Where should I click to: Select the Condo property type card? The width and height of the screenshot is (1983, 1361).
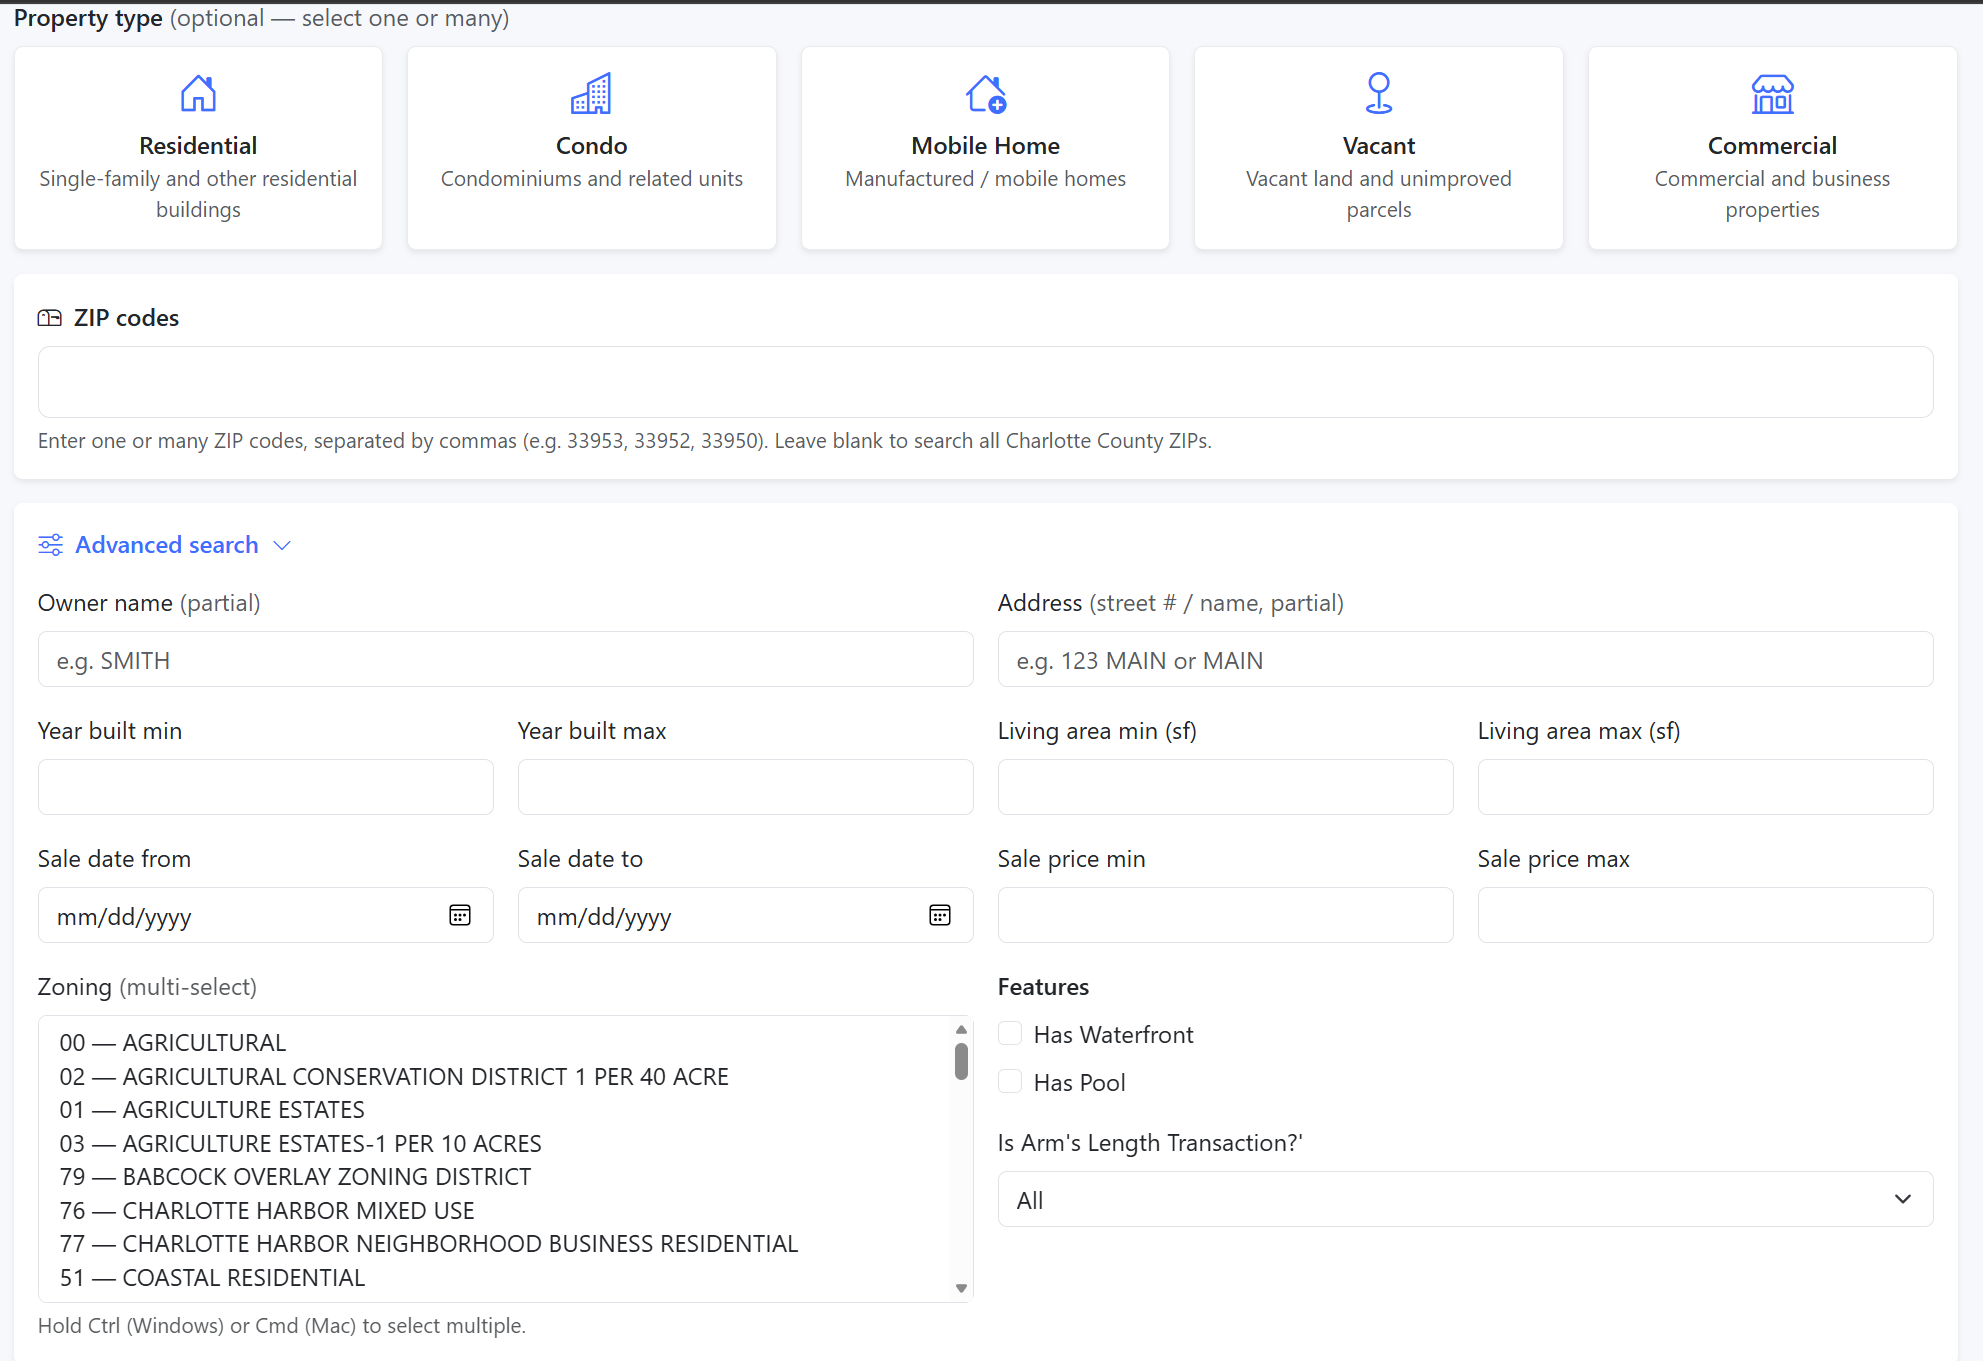point(591,148)
